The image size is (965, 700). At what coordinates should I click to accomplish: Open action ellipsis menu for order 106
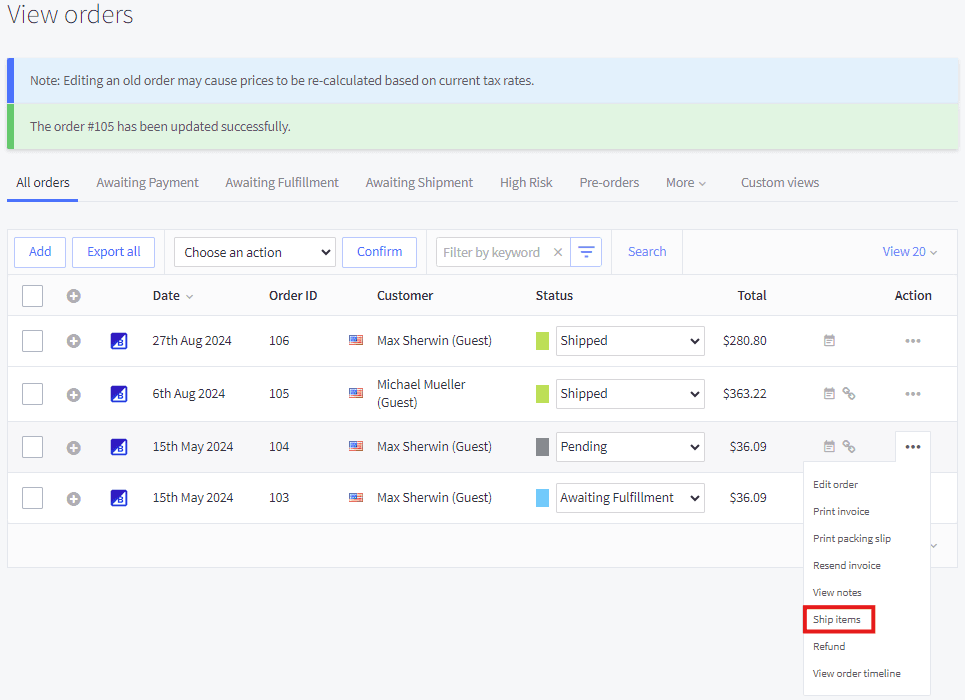click(913, 341)
